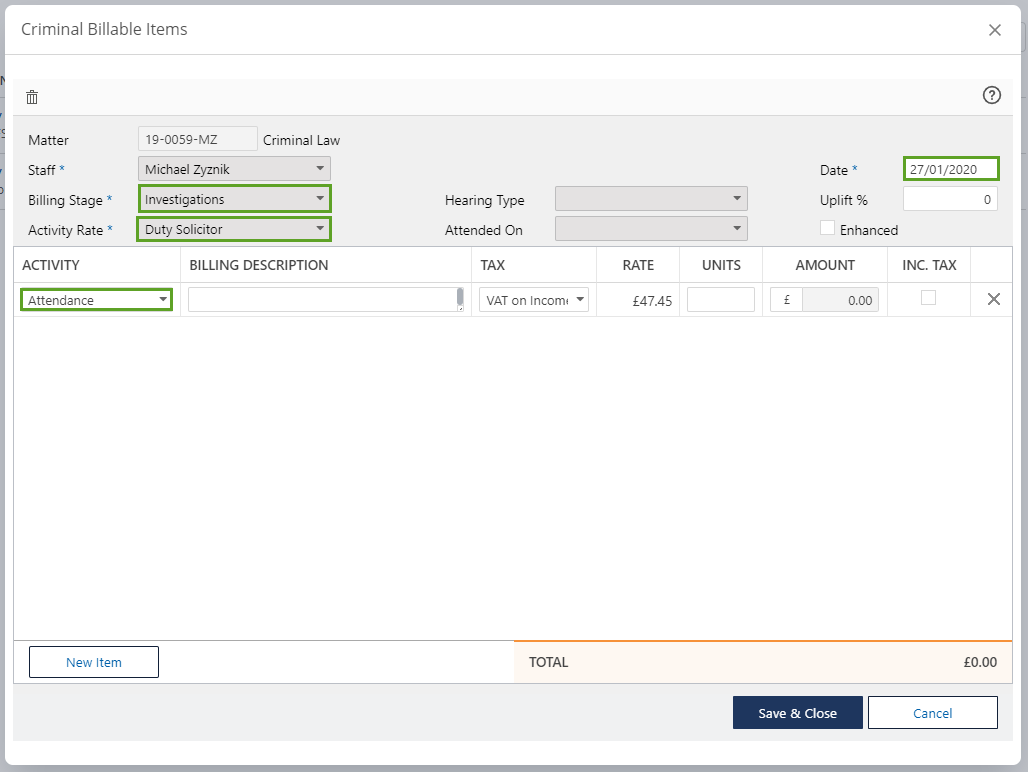The width and height of the screenshot is (1028, 772).
Task: Focus the Uplift % field
Action: pyautogui.click(x=950, y=199)
